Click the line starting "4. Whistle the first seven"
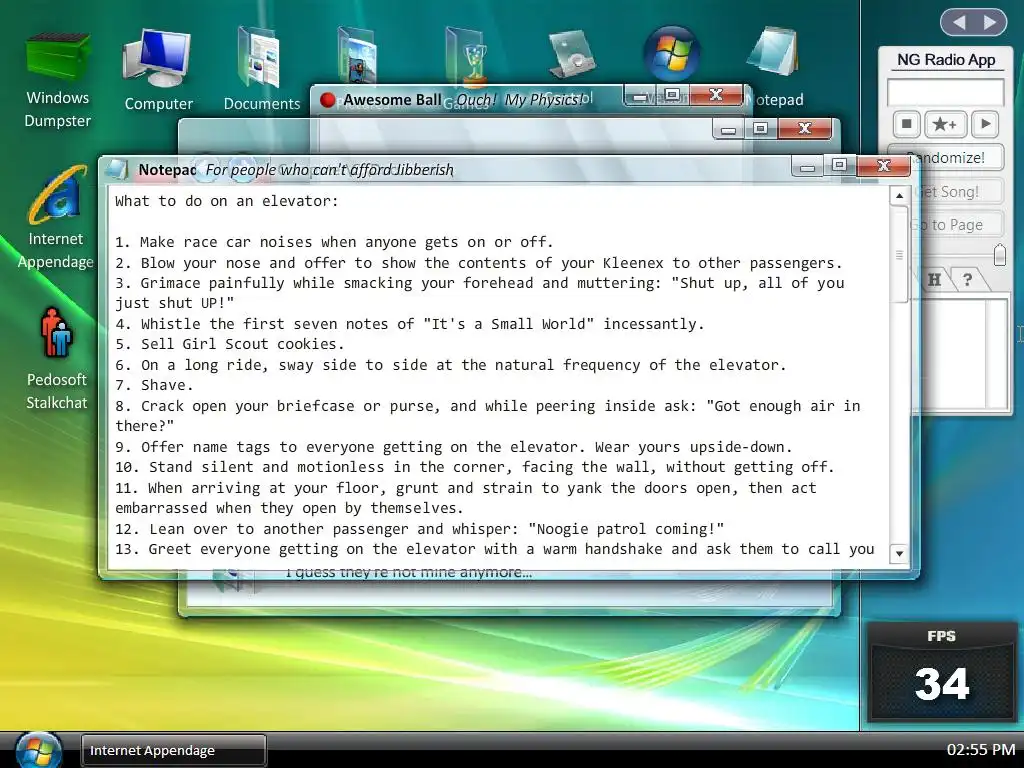The width and height of the screenshot is (1024, 768). [409, 324]
